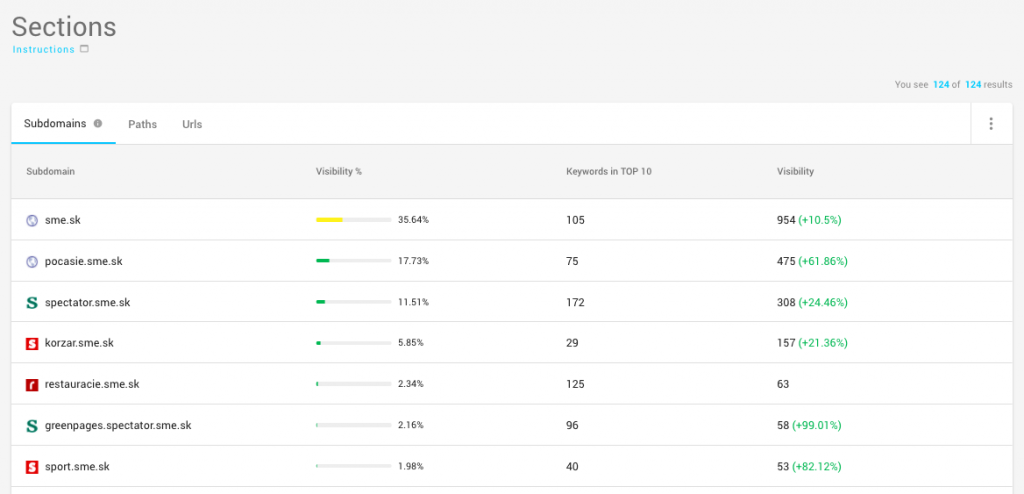Screen dimensions: 1024x494
Task: Click the window icon beside Instructions
Action: [84, 49]
